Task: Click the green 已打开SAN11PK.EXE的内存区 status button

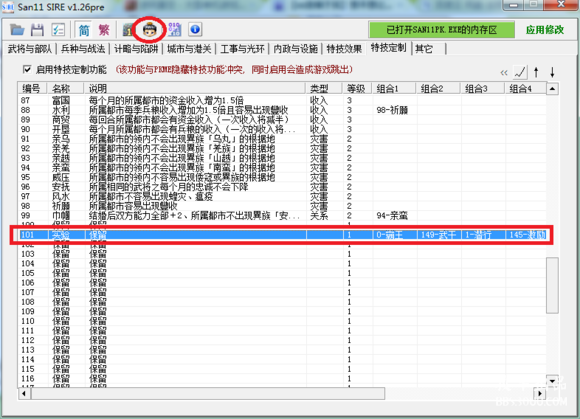Action: click(441, 30)
